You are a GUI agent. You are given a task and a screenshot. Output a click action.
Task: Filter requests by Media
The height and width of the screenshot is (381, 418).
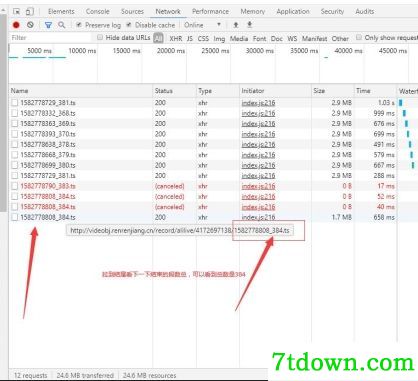(x=239, y=39)
